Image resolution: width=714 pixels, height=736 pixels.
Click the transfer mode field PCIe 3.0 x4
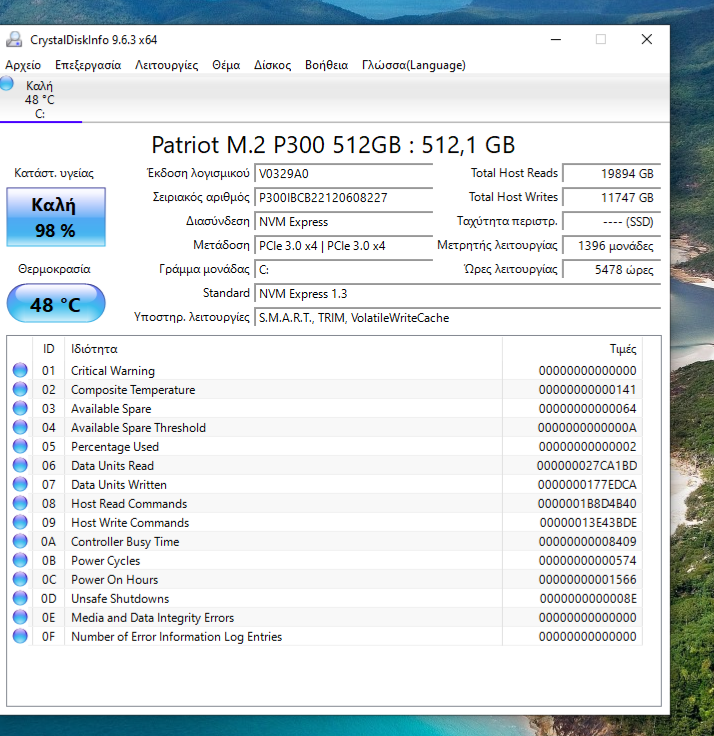click(343, 245)
